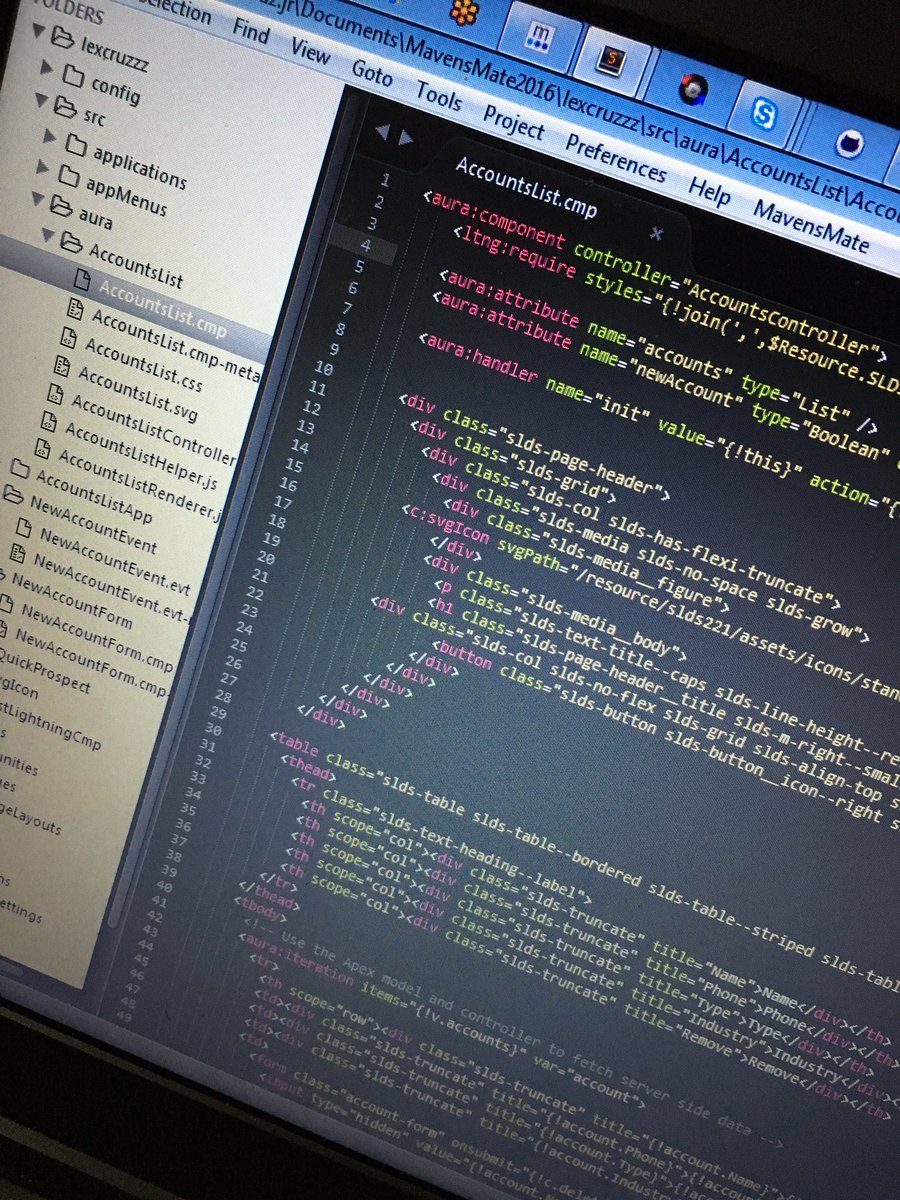900x1200 pixels.
Task: Click the applications folder icon
Action: coord(75,143)
